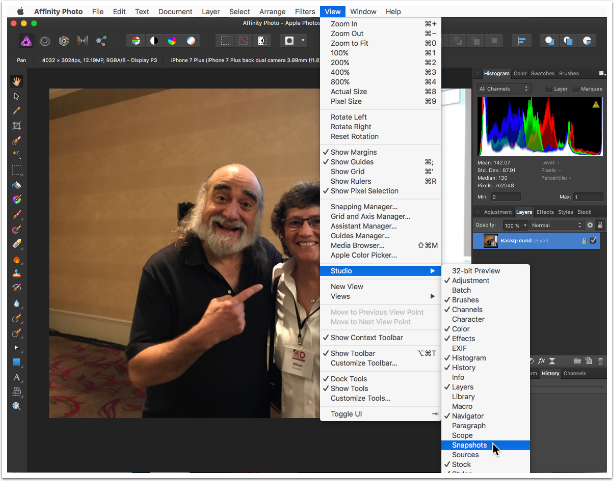Switch to the Photo Persona icon
614x481 pixels.
coord(25,41)
